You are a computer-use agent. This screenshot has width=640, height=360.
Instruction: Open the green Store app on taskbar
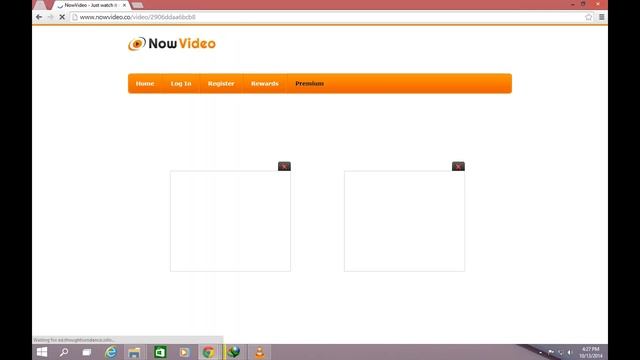pos(160,352)
